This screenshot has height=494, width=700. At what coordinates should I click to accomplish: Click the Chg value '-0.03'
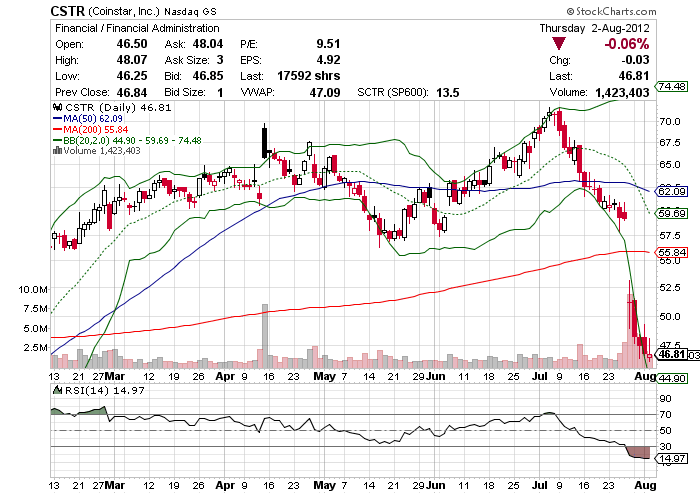point(635,60)
